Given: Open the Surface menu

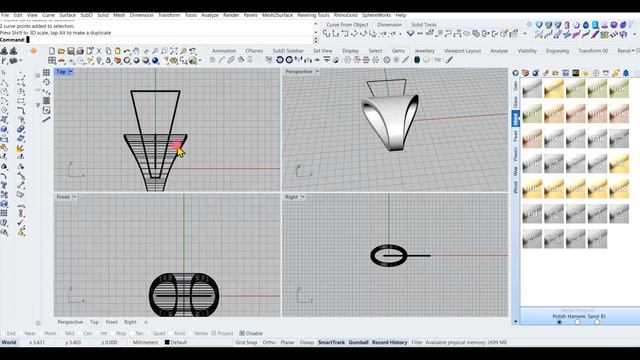Looking at the screenshot, I should [x=67, y=15].
